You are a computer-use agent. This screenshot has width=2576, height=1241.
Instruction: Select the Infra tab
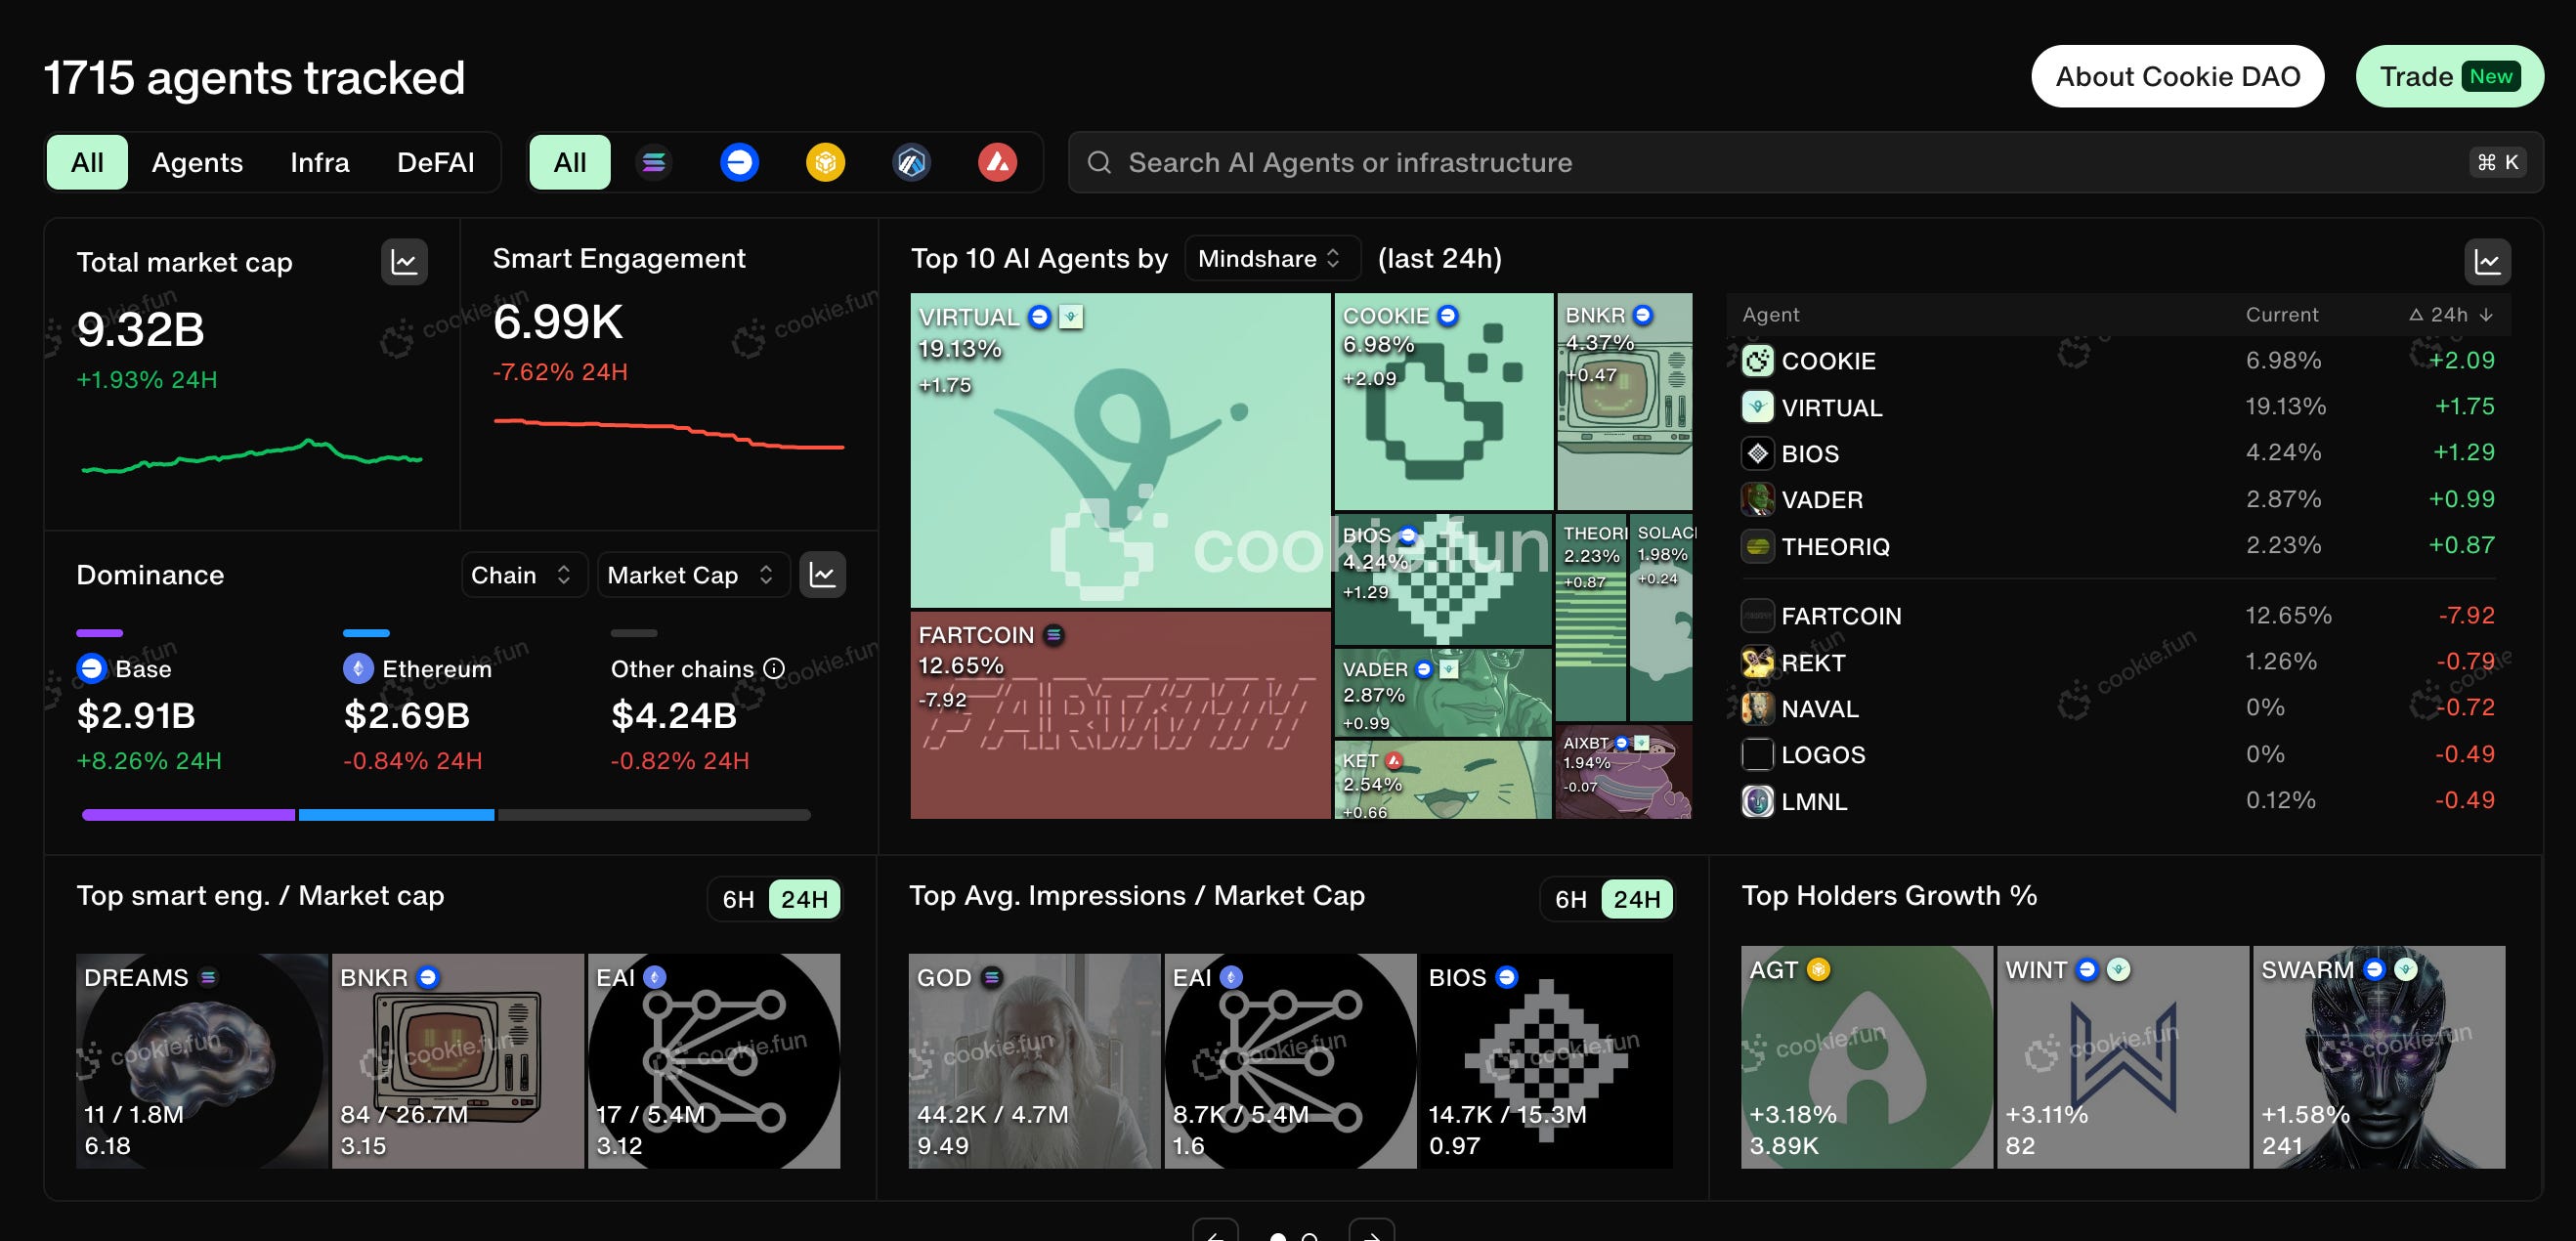(319, 162)
